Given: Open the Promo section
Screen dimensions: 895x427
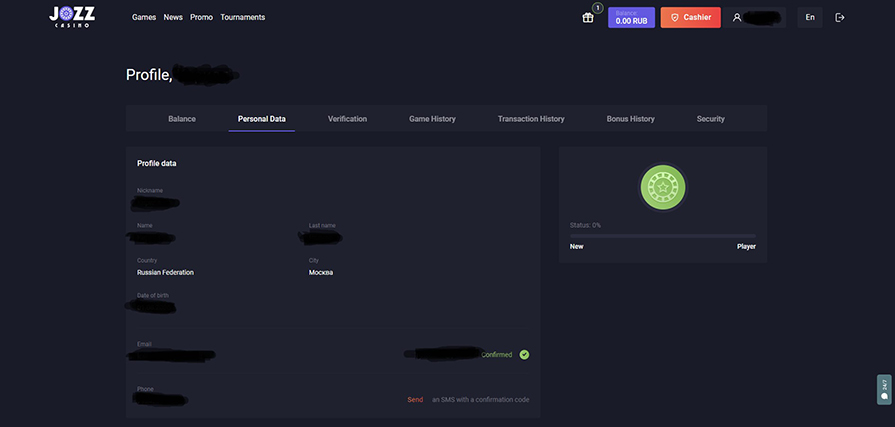Looking at the screenshot, I should [201, 17].
